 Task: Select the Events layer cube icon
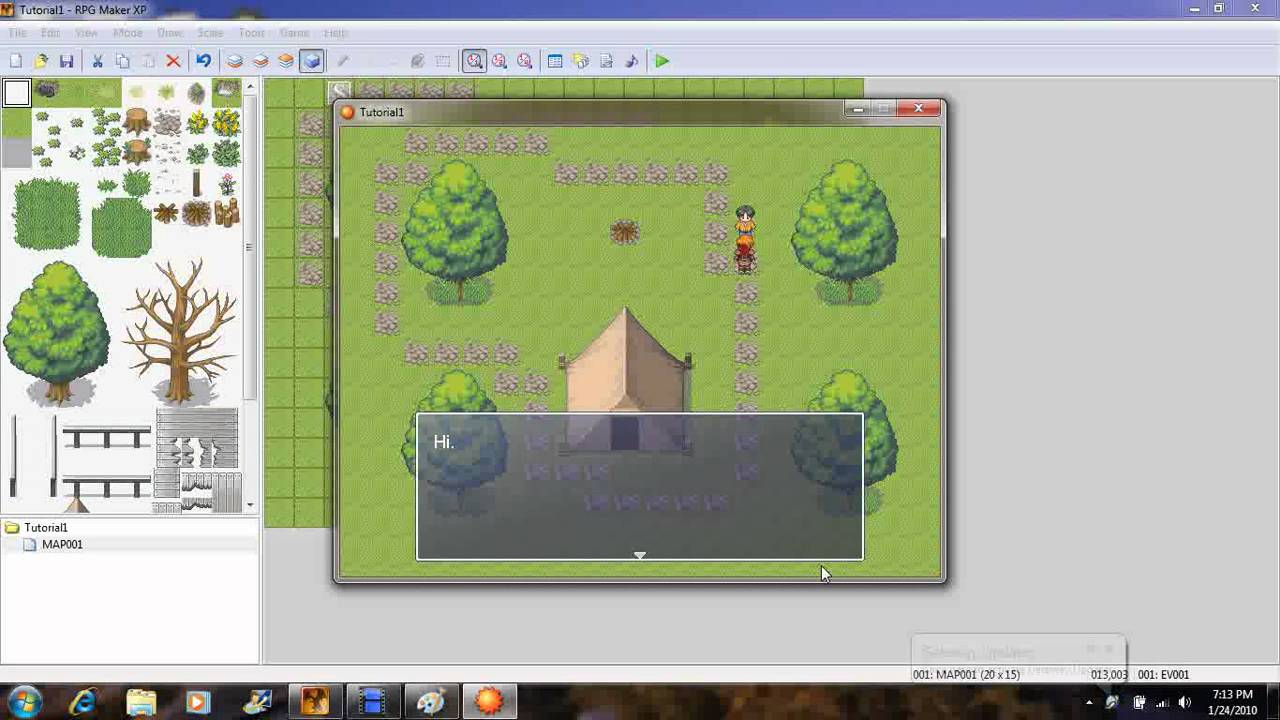(311, 61)
